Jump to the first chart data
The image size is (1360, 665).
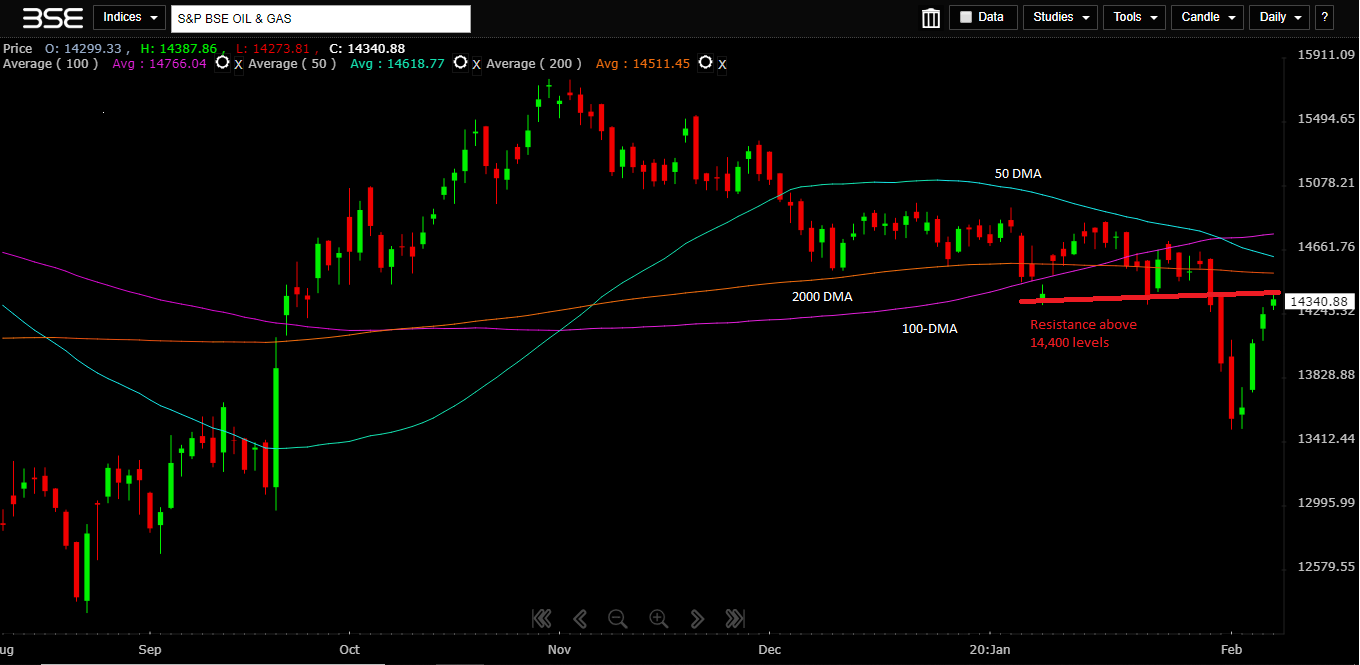pyautogui.click(x=542, y=618)
